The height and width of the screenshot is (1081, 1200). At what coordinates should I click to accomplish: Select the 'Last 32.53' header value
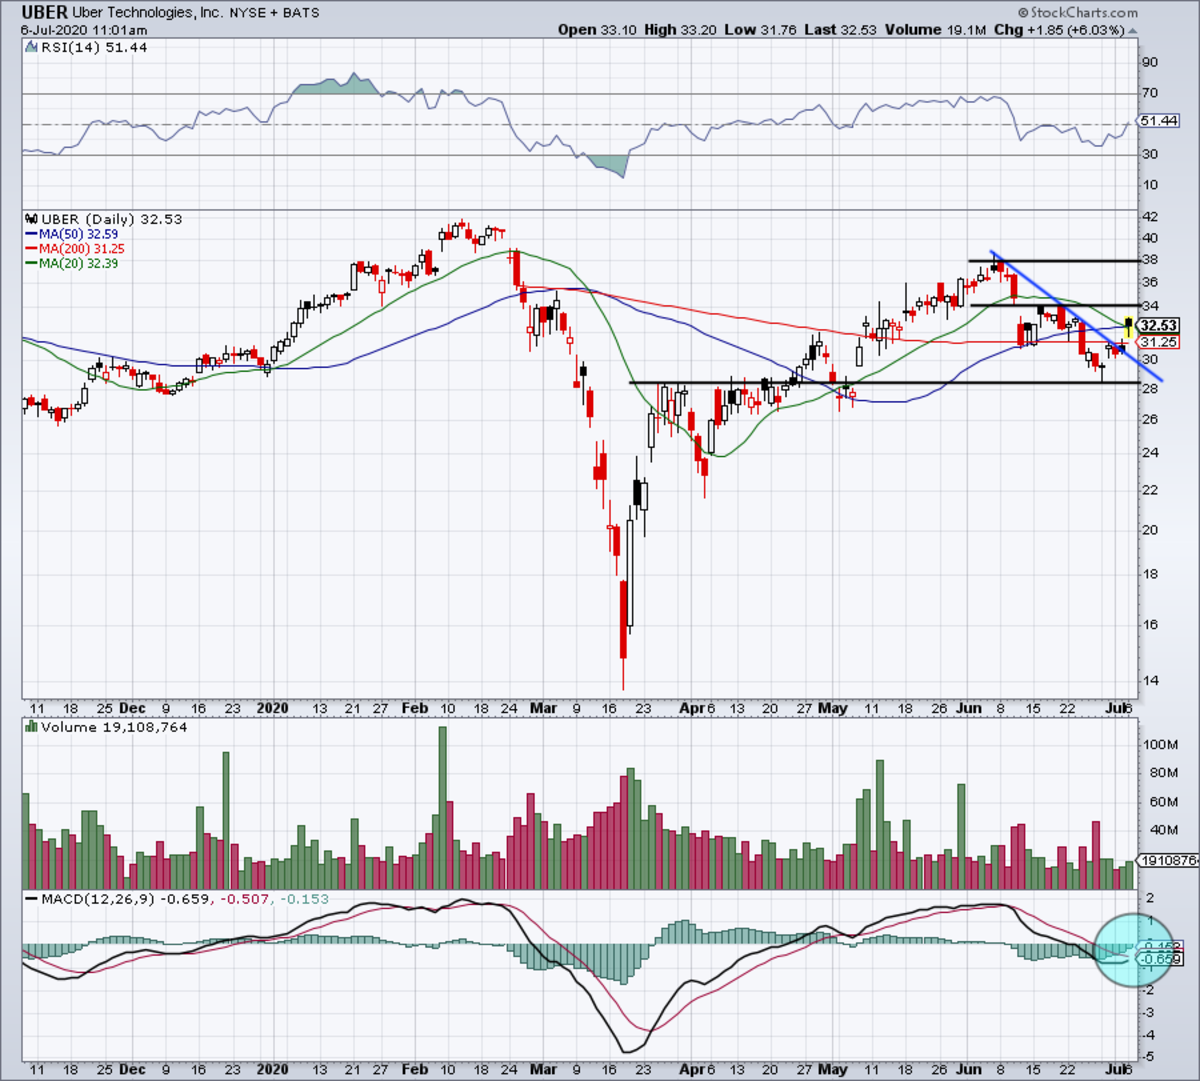[840, 30]
